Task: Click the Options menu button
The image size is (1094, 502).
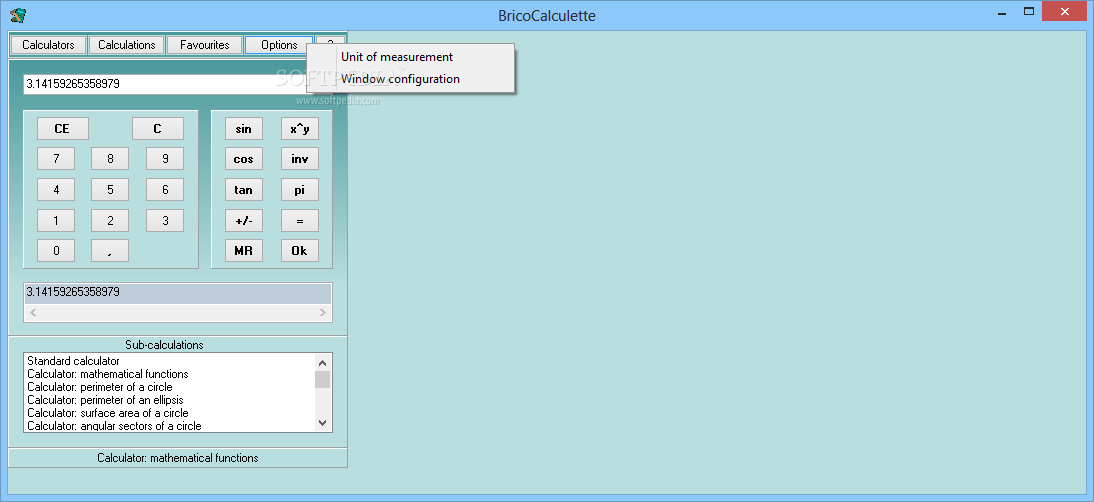Action: [x=279, y=45]
